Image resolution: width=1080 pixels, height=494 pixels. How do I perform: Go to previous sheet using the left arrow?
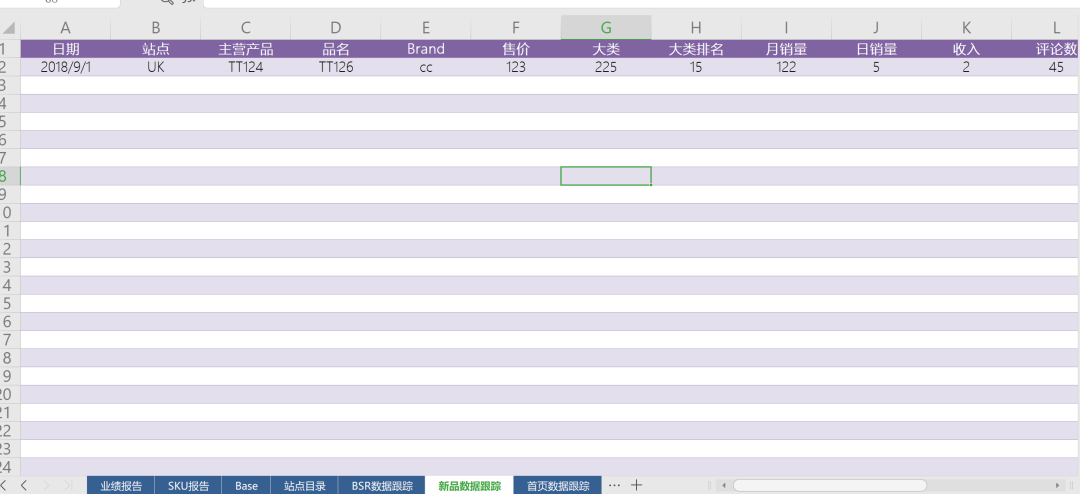[x=24, y=485]
